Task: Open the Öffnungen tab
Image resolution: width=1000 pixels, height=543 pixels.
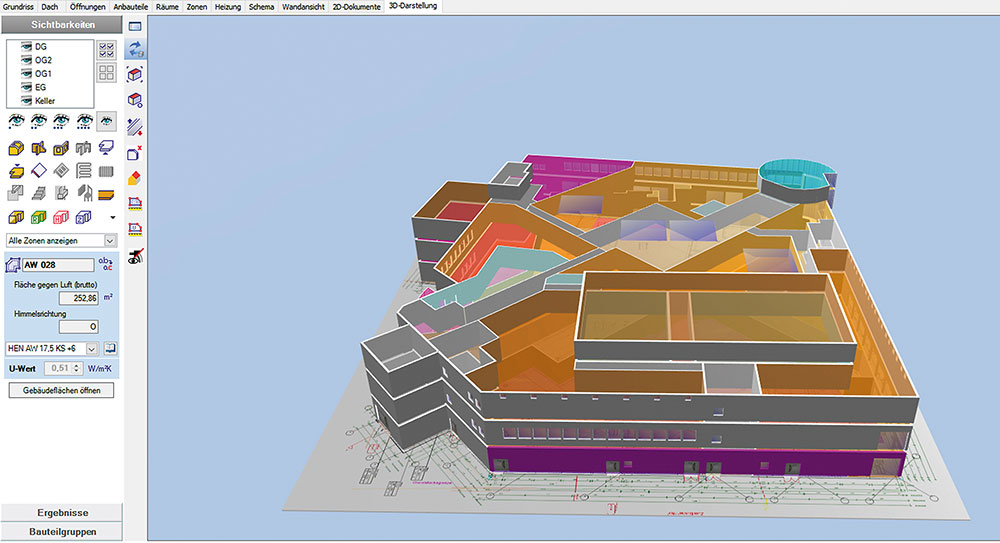Action: (87, 7)
